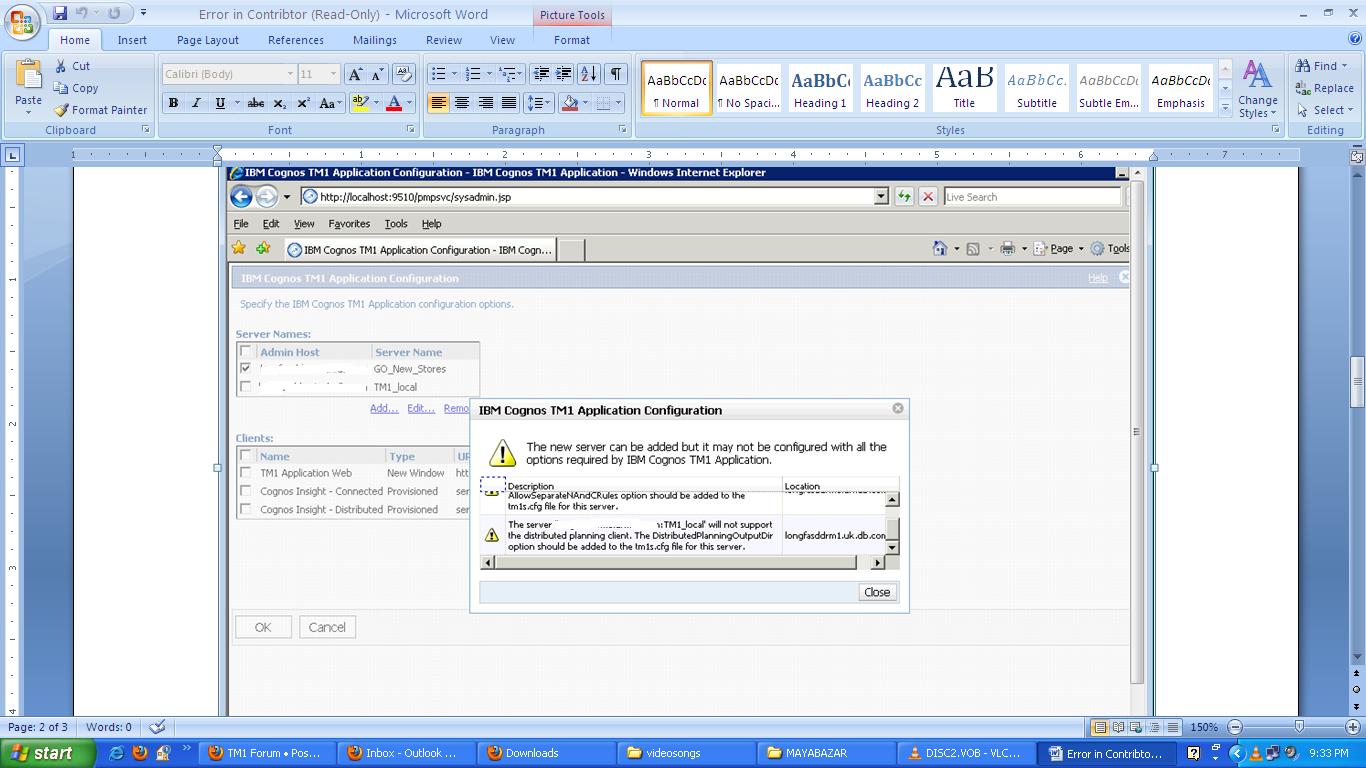
Task: Align text to the right
Action: [485, 103]
